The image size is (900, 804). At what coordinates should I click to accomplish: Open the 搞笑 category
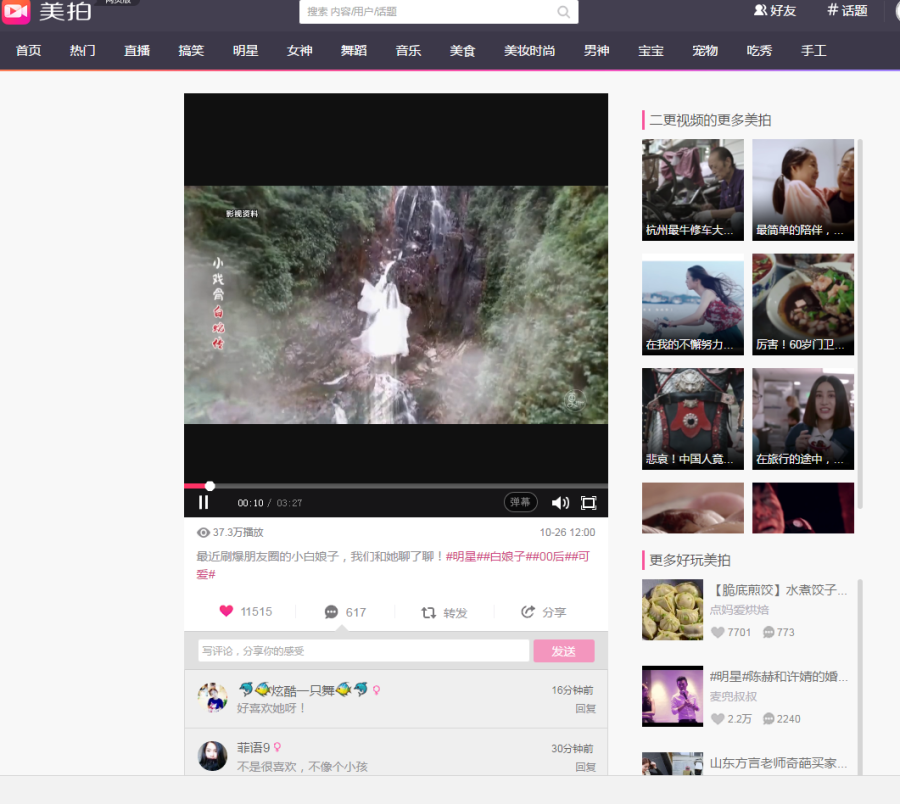[x=191, y=51]
